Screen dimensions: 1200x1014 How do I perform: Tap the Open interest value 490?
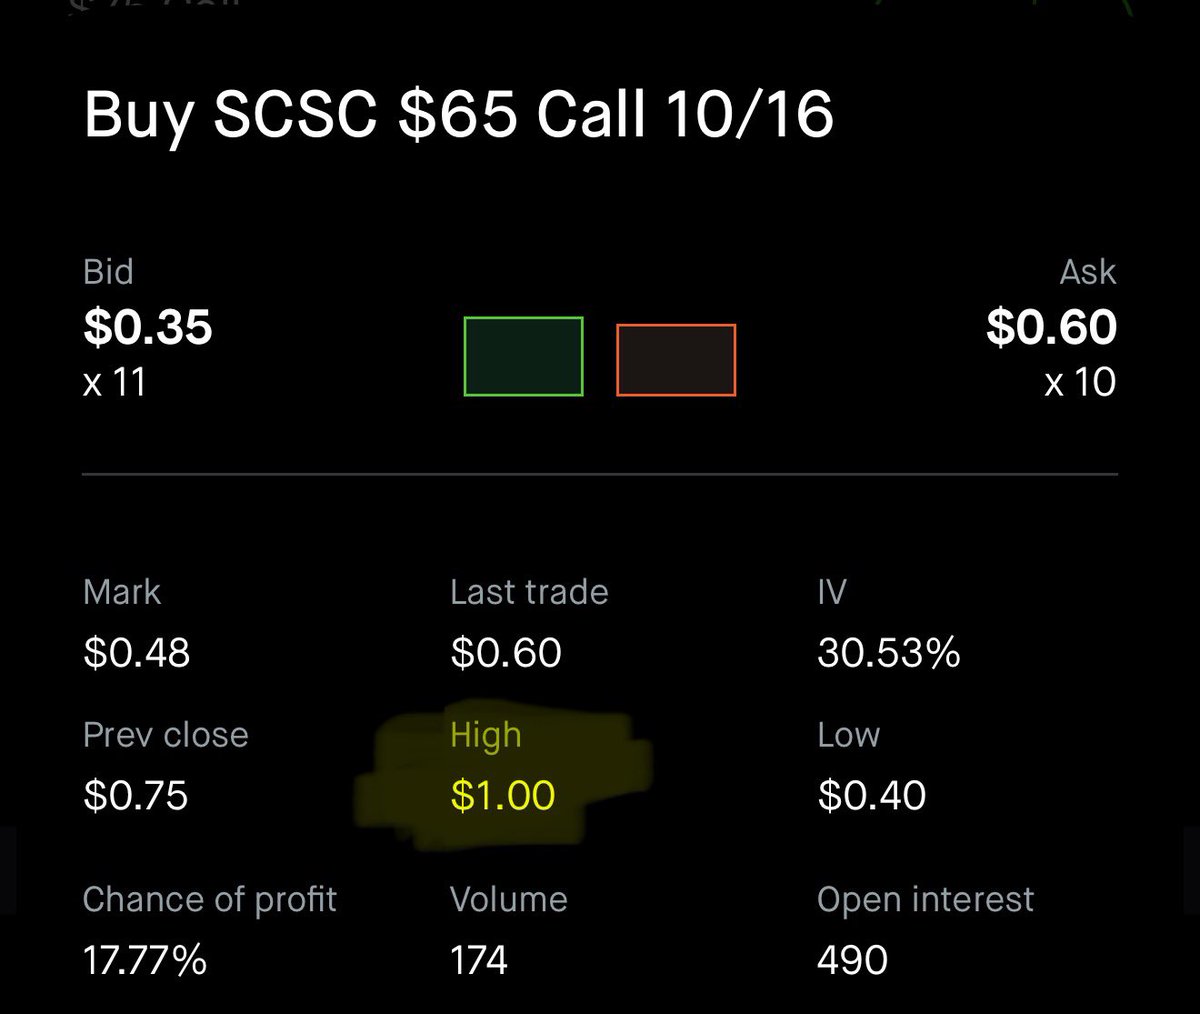853,960
